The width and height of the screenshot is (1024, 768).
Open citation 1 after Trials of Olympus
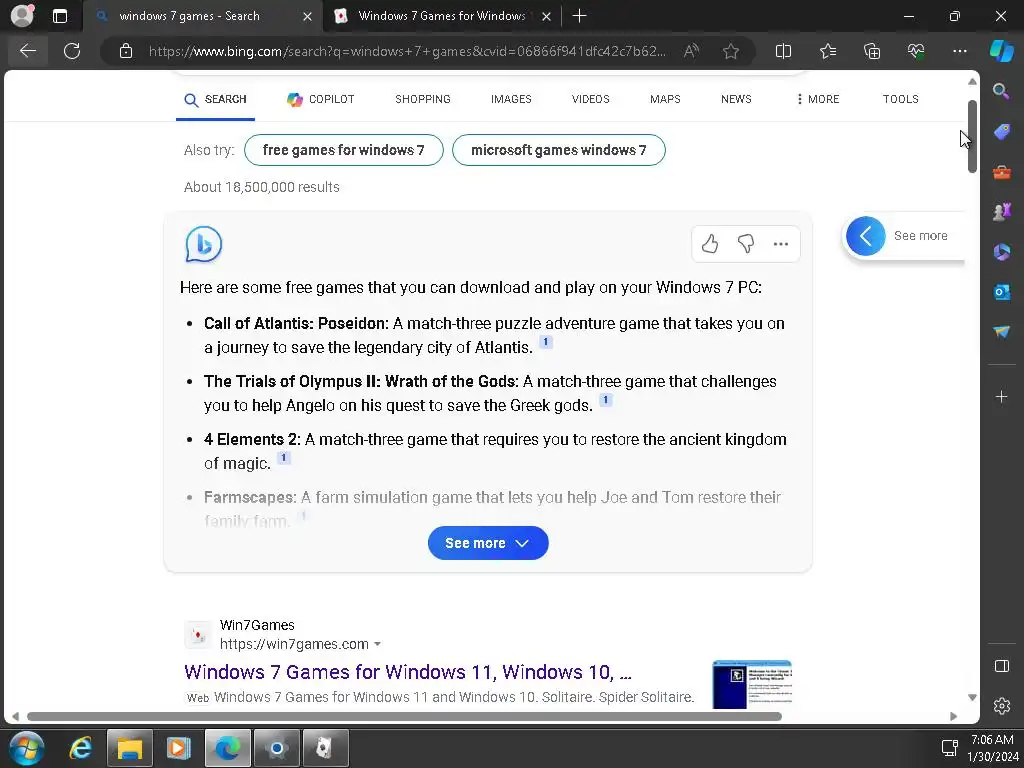click(x=605, y=400)
